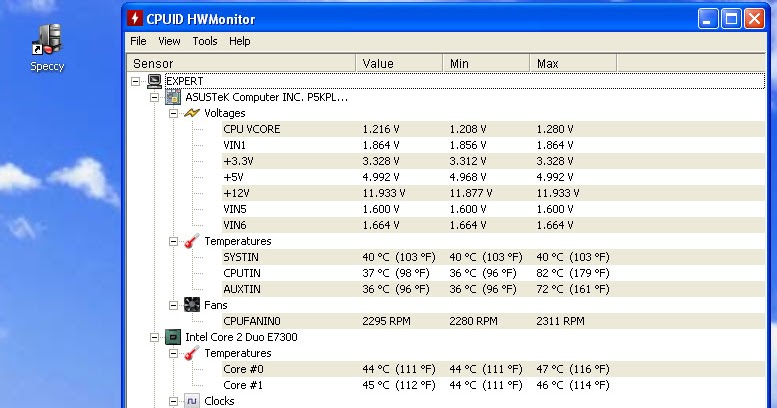
Task: Click the Value column header
Action: [399, 63]
